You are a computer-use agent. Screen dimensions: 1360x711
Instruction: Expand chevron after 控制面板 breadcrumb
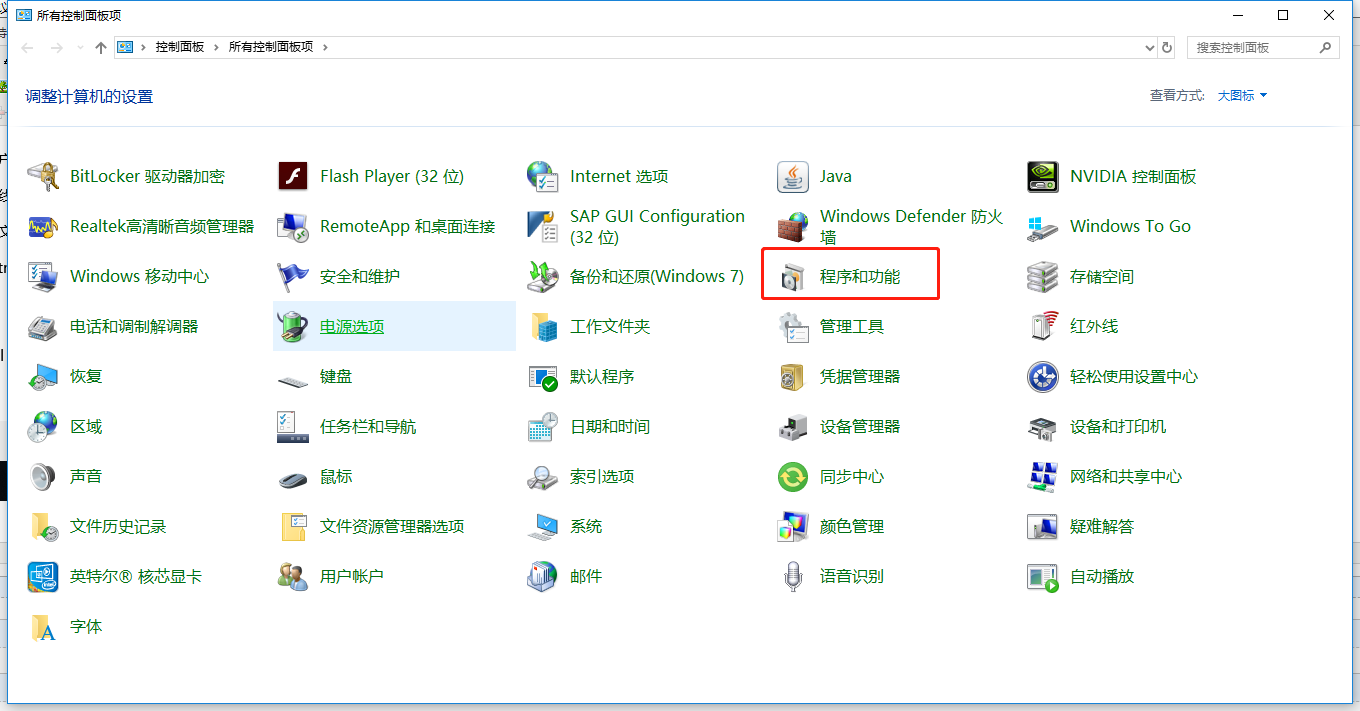(216, 47)
